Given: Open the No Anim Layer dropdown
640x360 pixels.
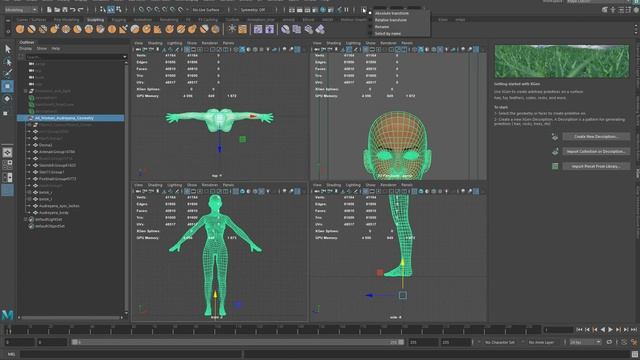Looking at the screenshot, I should click(x=542, y=342).
